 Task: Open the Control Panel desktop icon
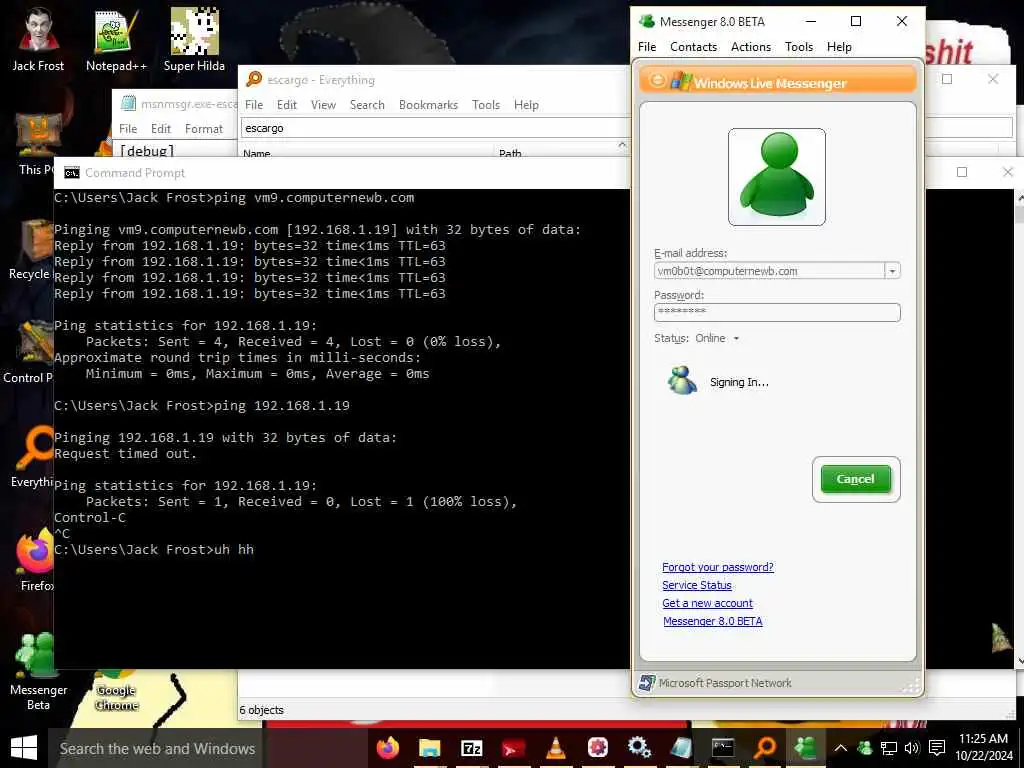30,353
